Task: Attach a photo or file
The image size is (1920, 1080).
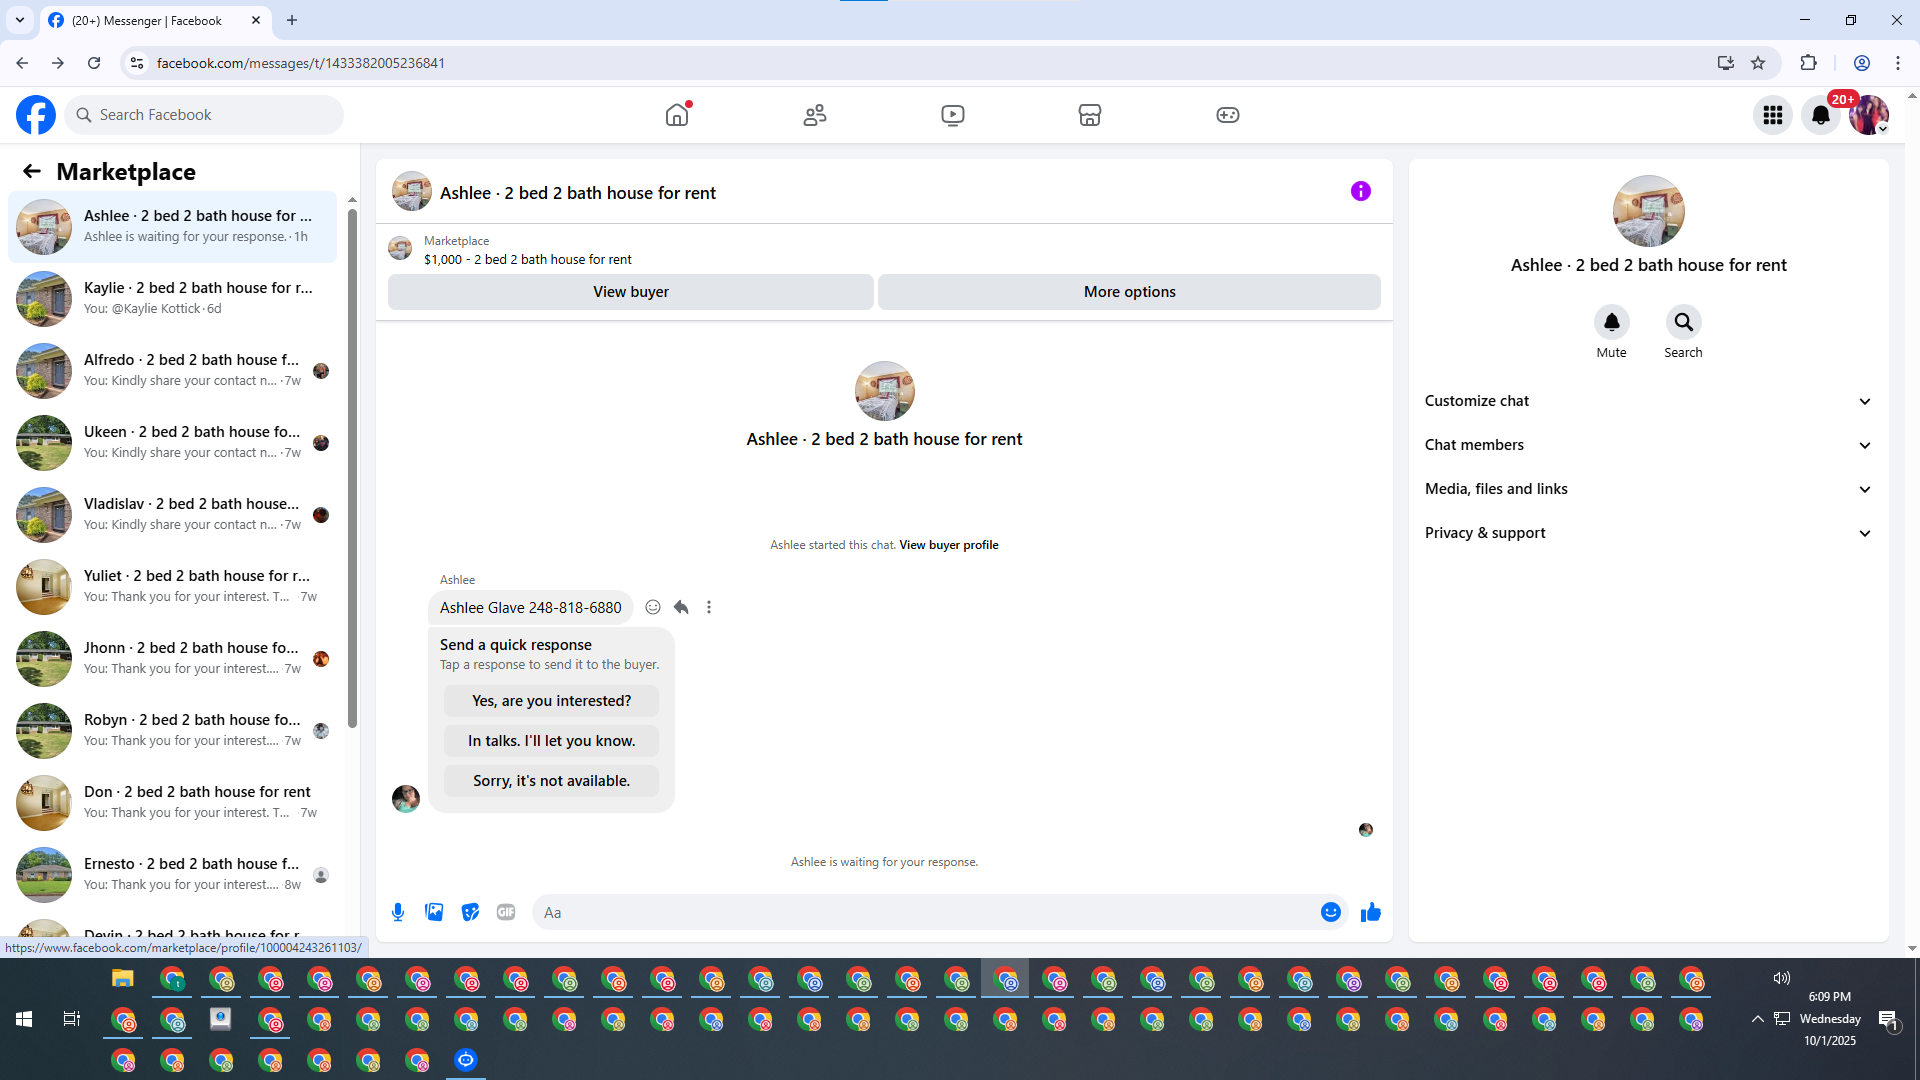Action: 434,912
